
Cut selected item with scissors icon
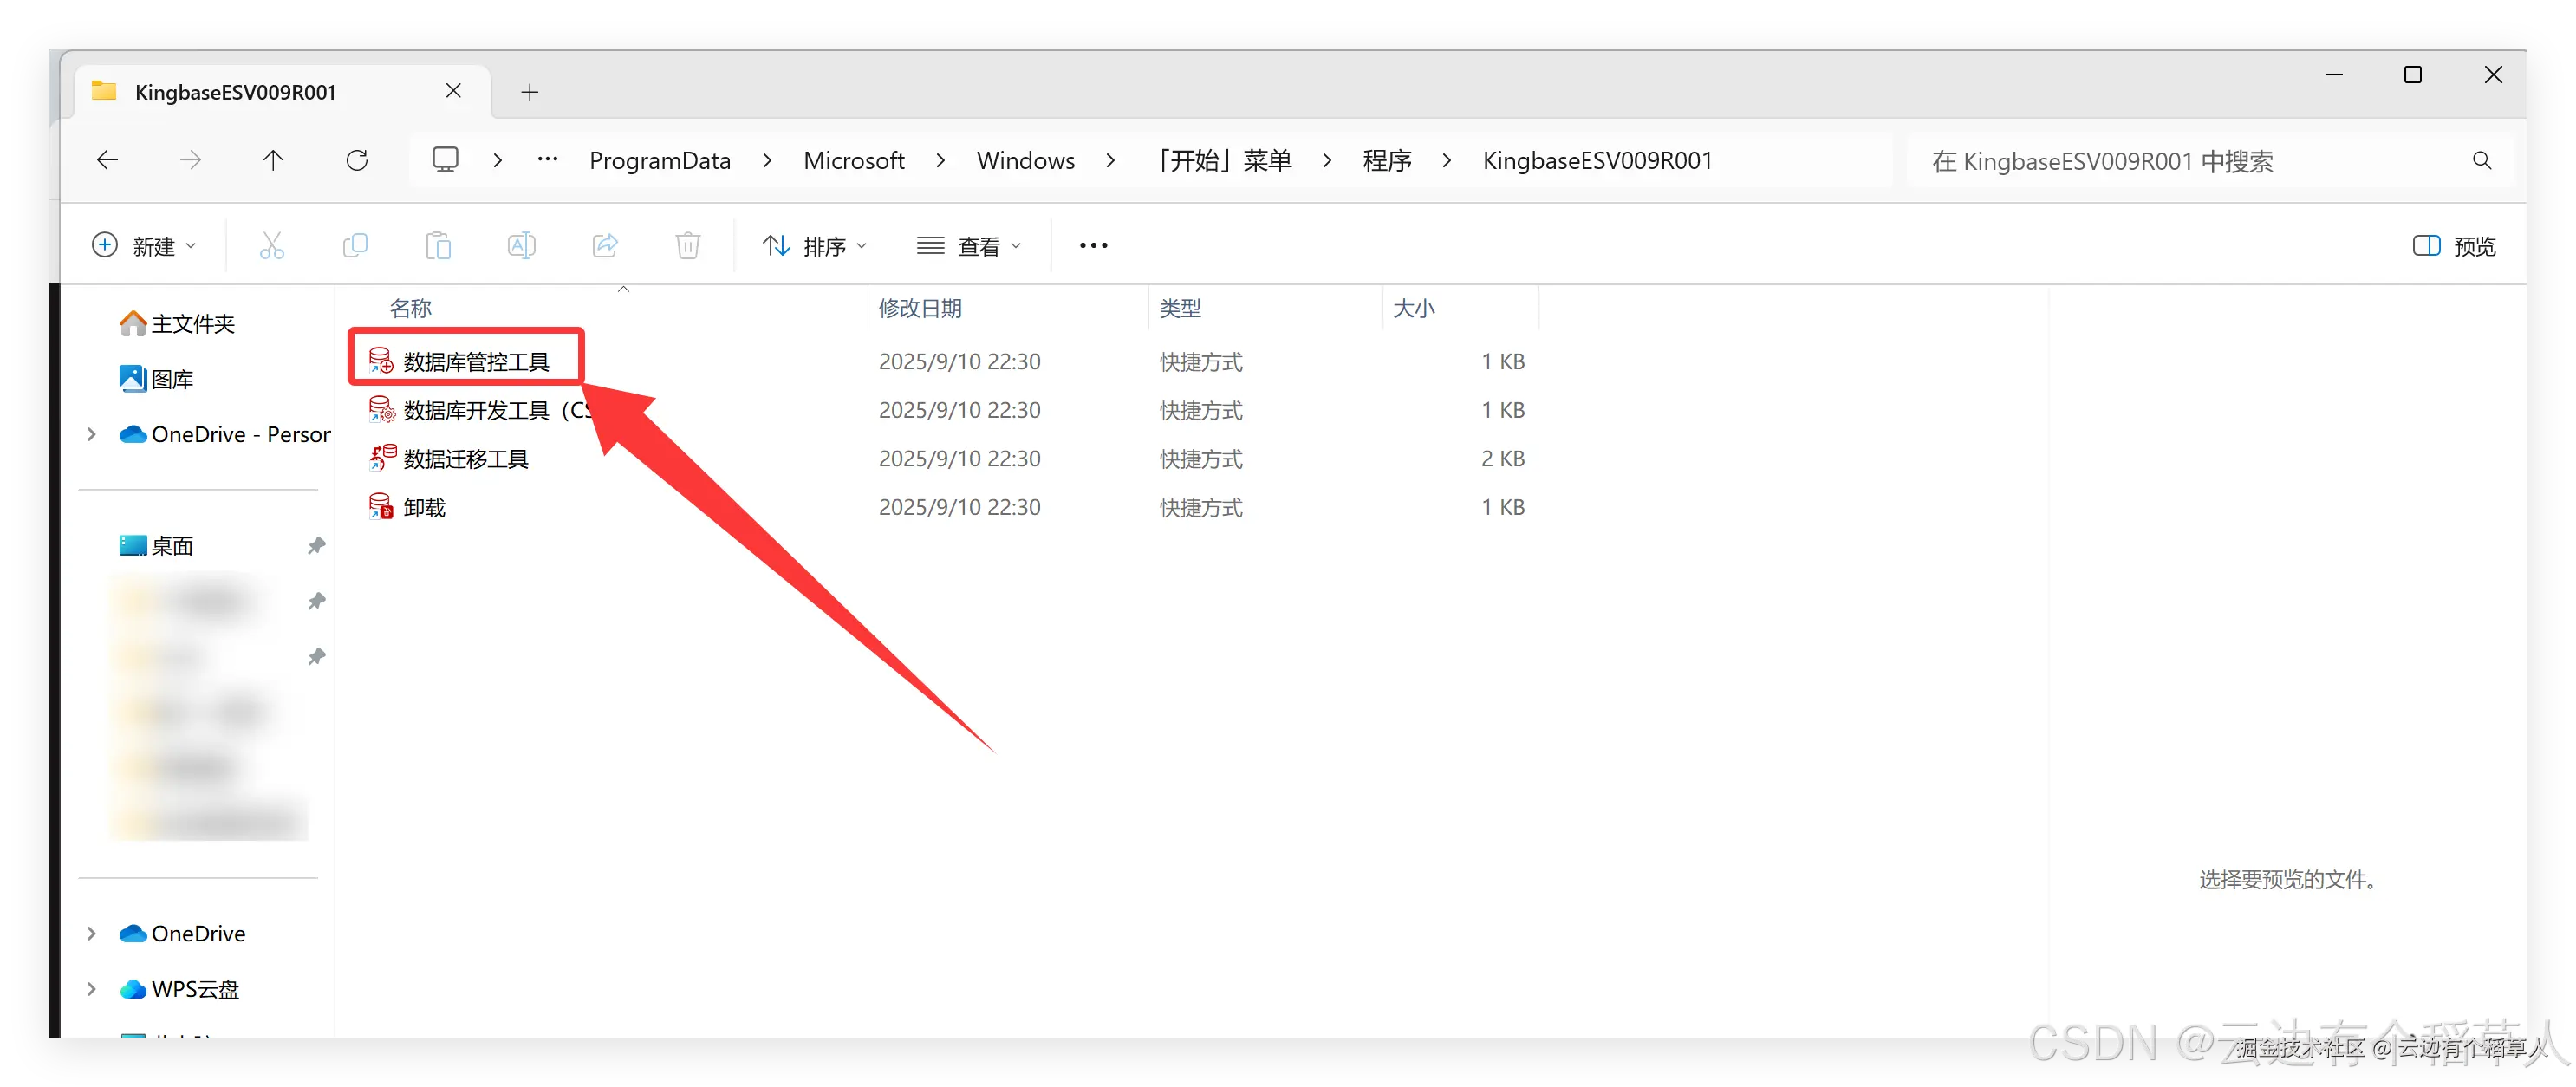tap(272, 246)
